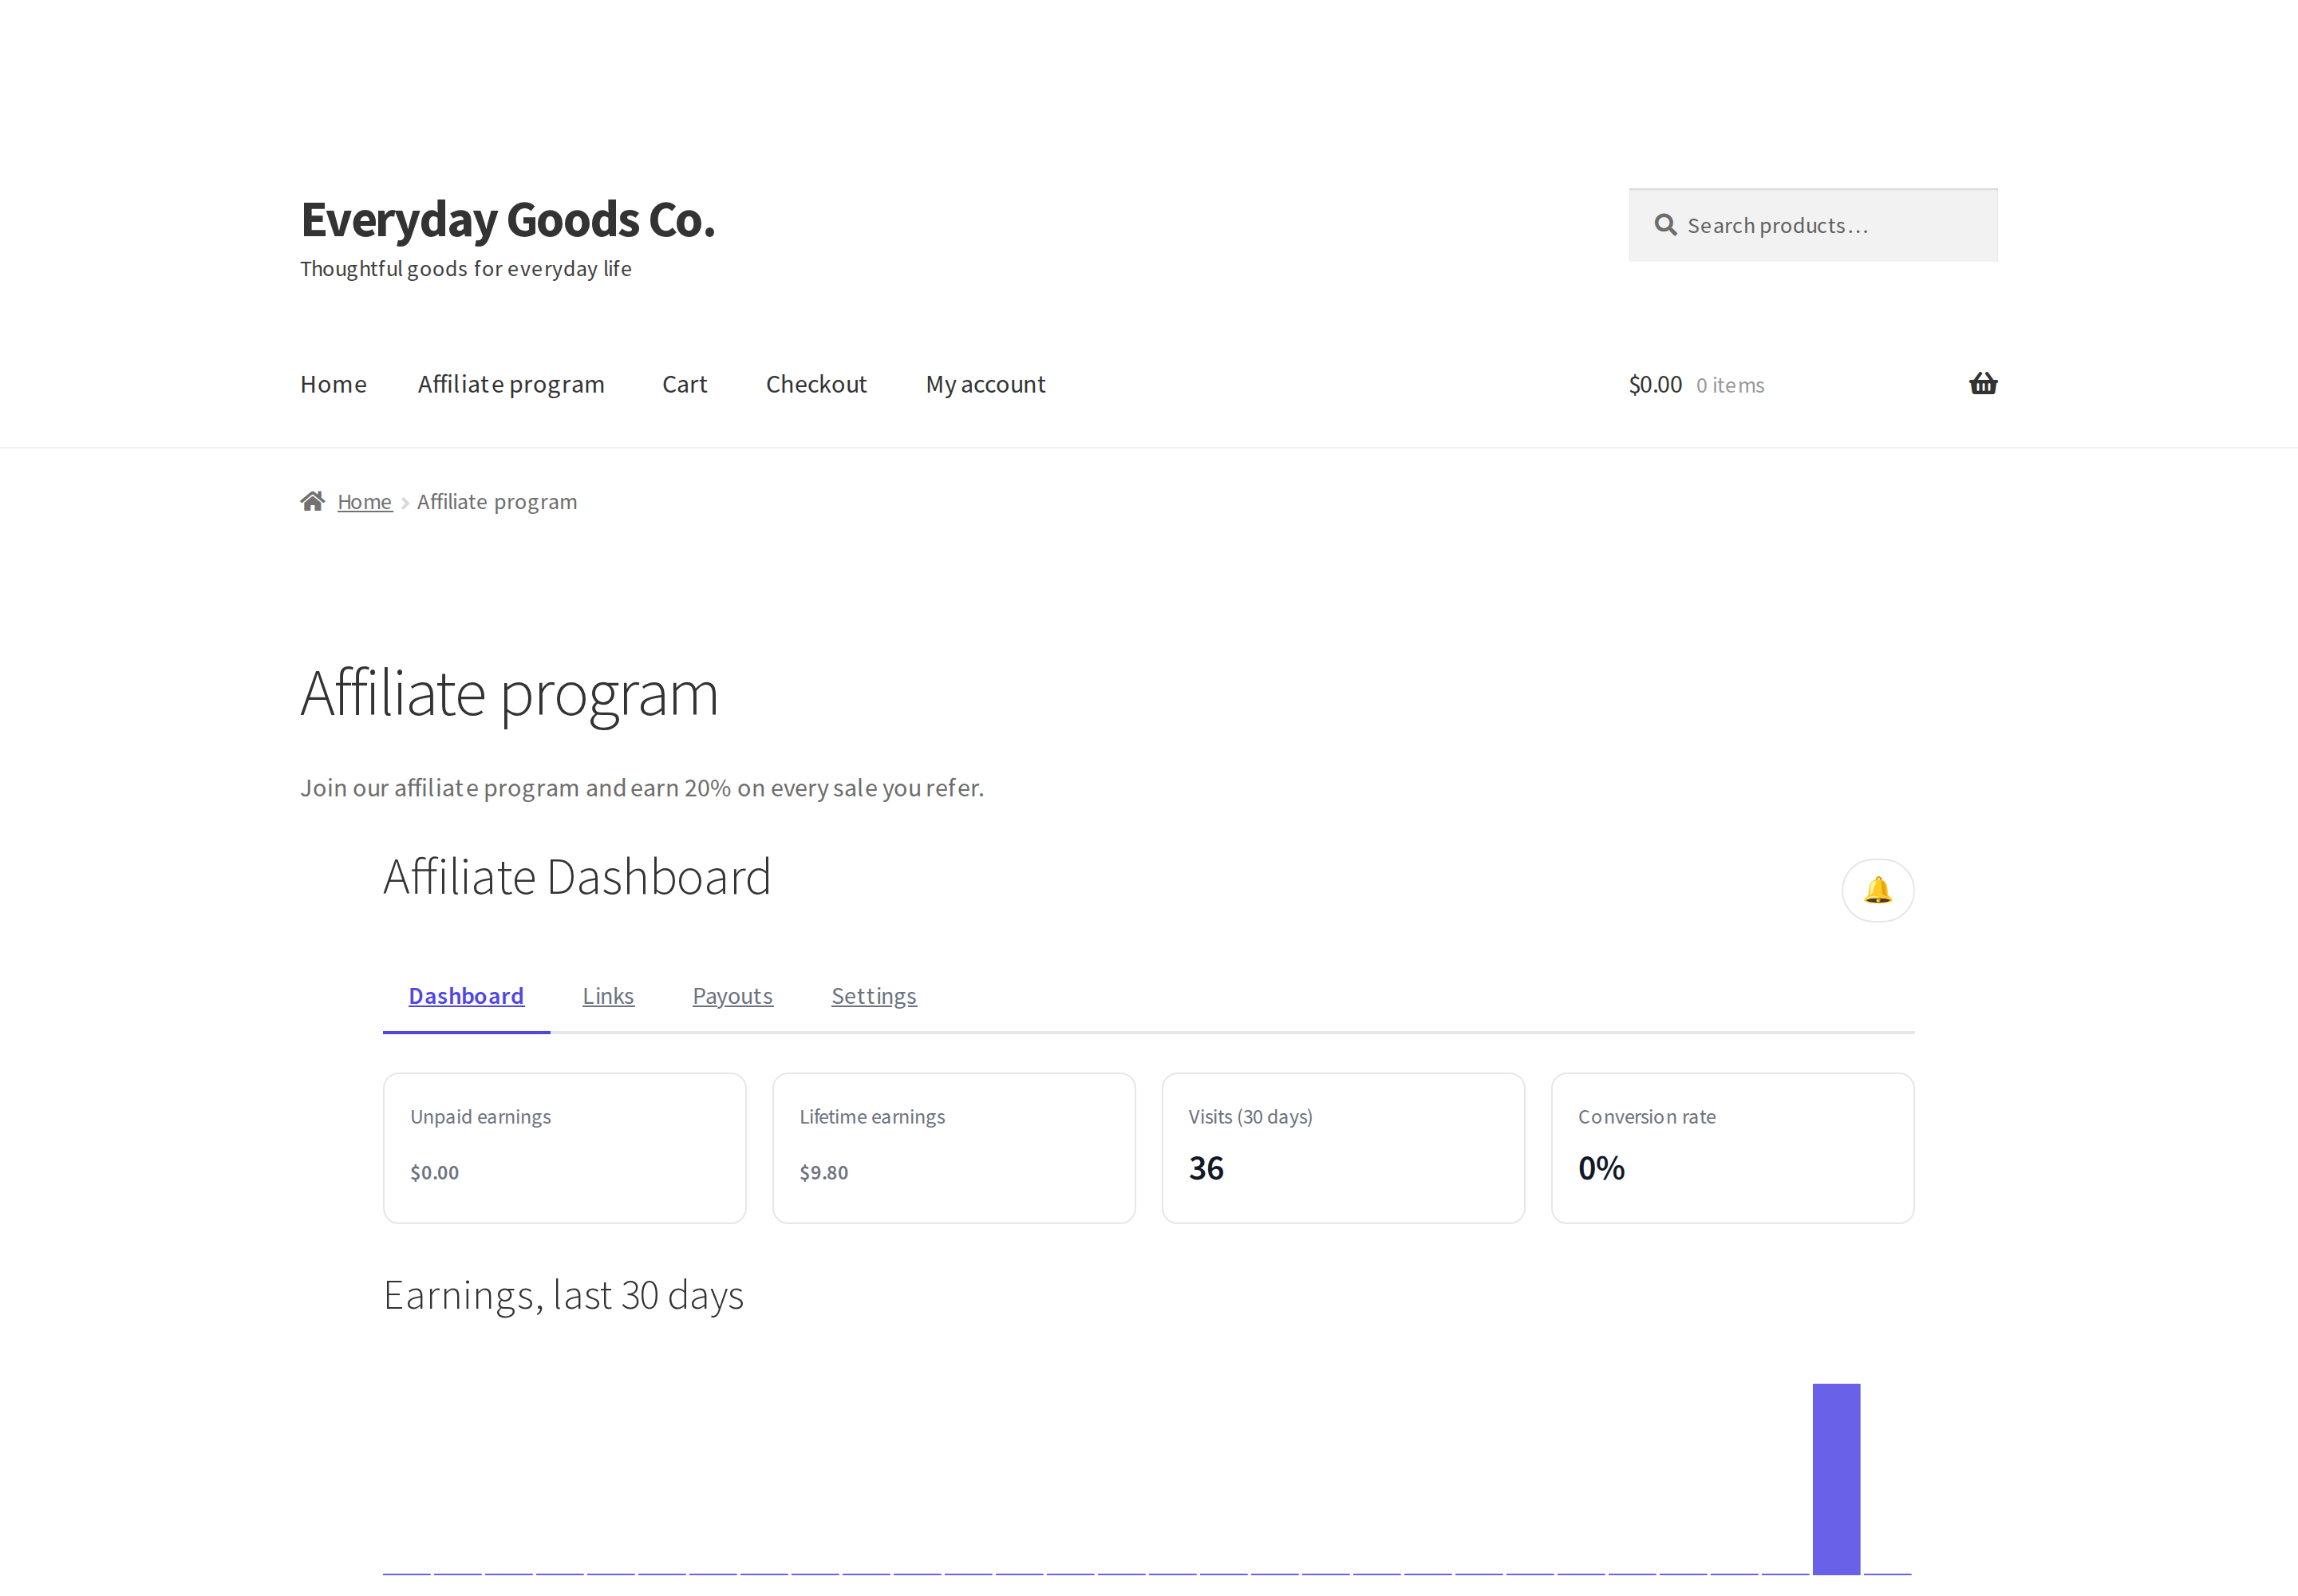Click the Lifetime earnings $9.80 value

(x=823, y=1172)
